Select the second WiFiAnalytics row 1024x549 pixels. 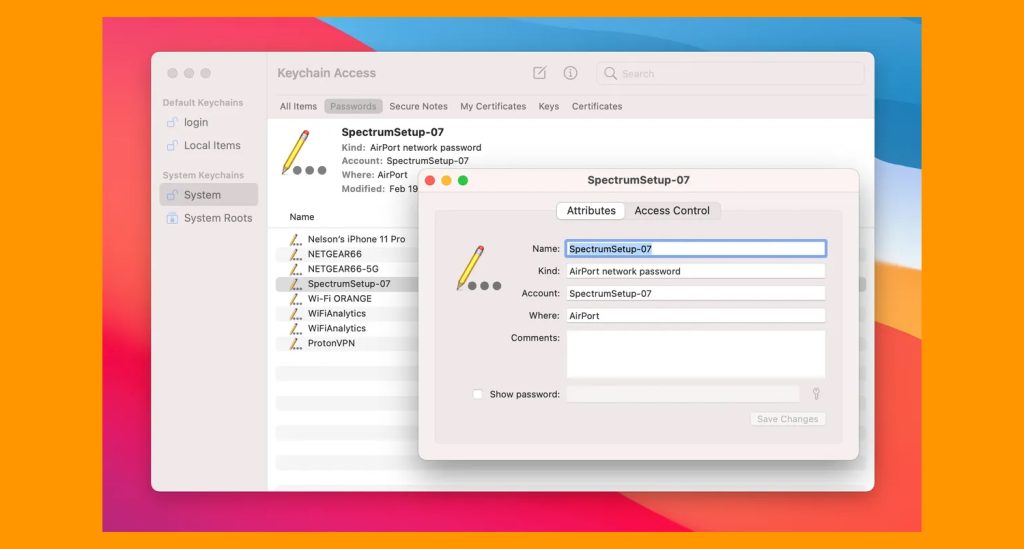click(347, 328)
